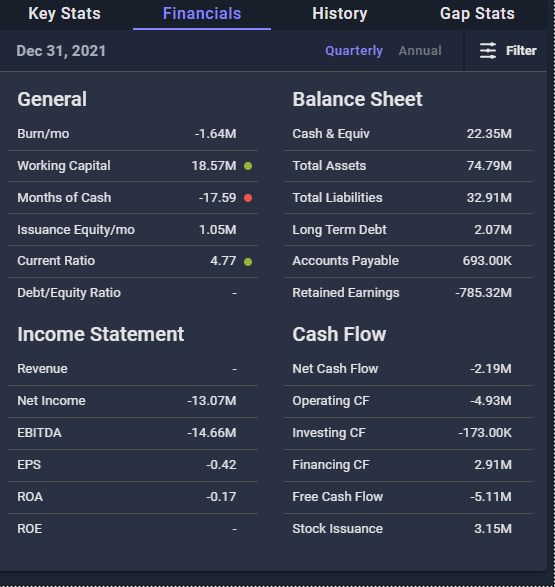
Task: Click the Net Cash Flow label
Action: click(x=335, y=369)
